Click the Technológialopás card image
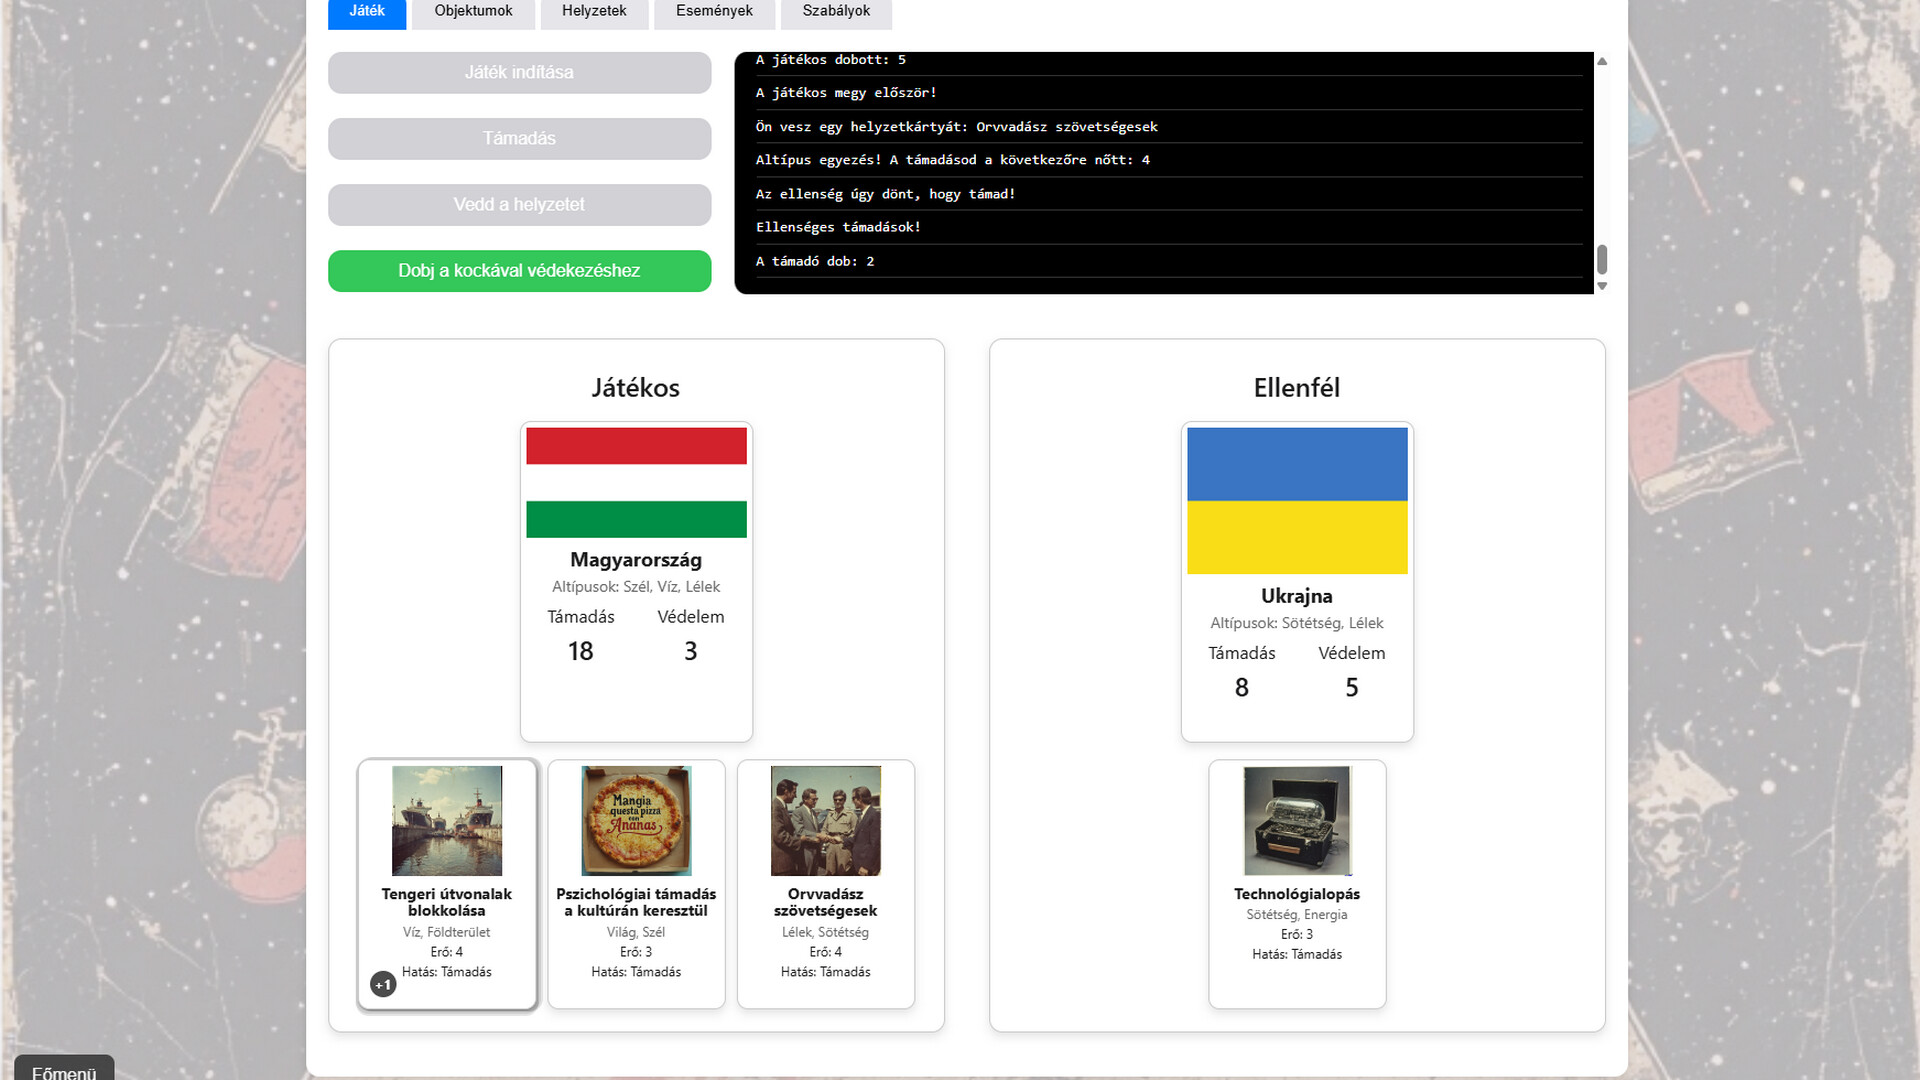 pyautogui.click(x=1297, y=820)
